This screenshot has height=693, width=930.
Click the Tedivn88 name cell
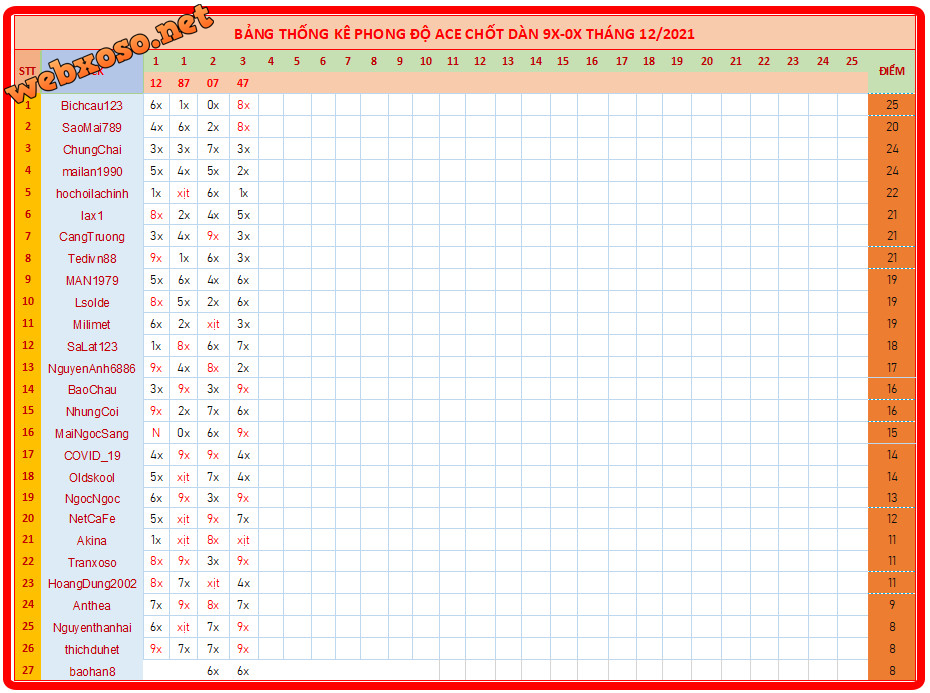pyautogui.click(x=92, y=259)
